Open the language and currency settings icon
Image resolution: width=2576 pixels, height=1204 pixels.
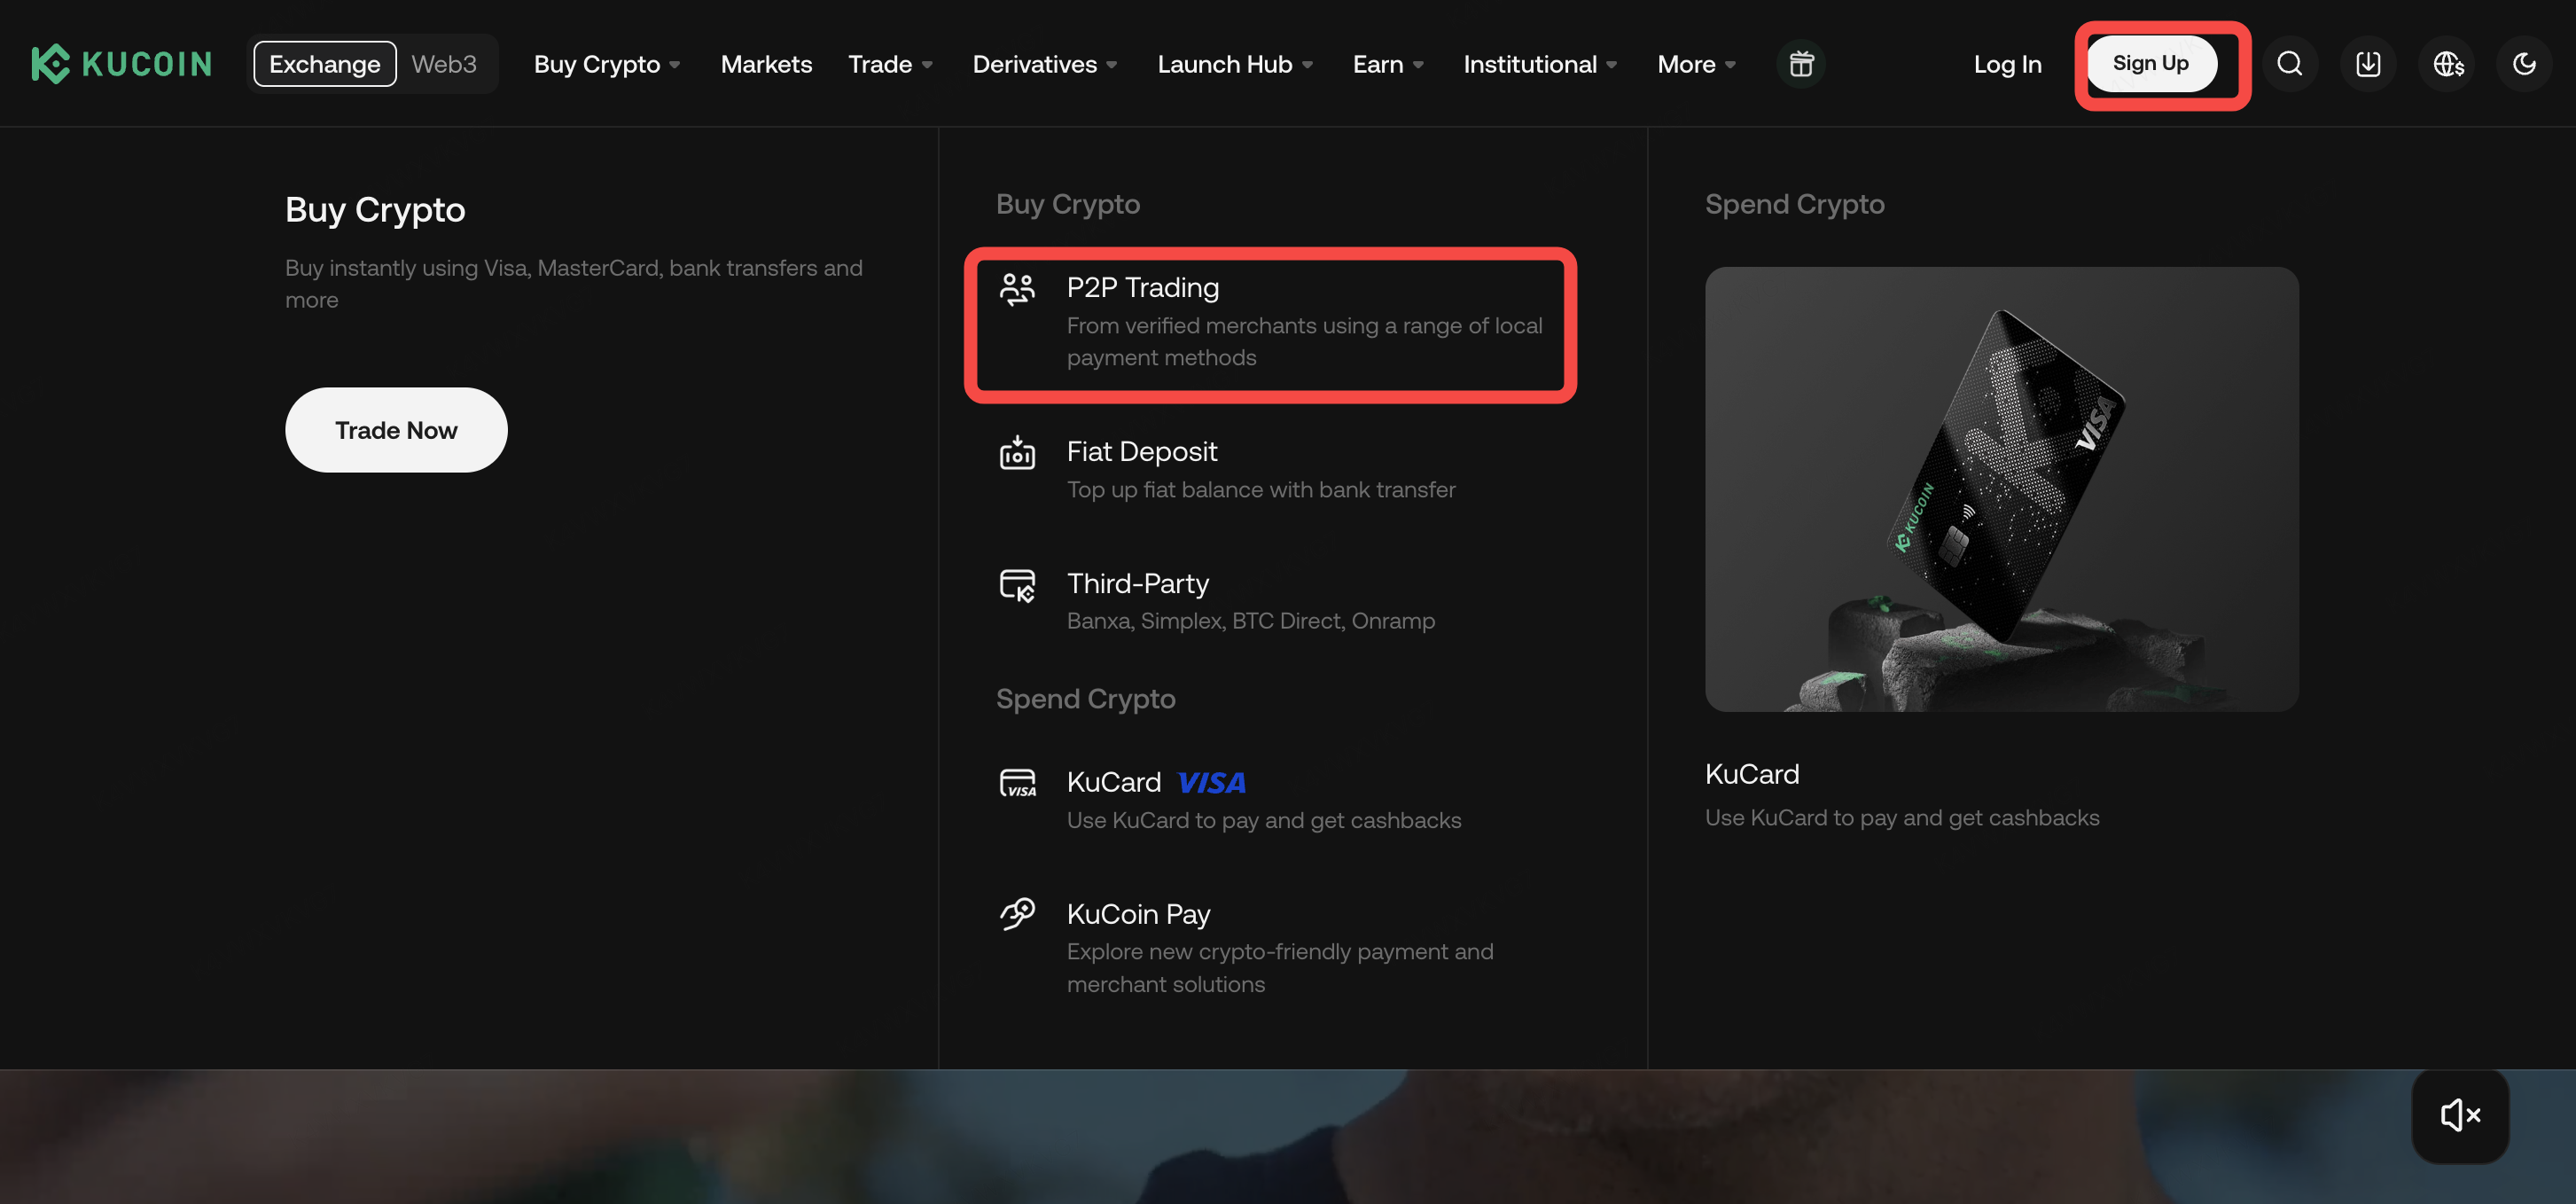point(2446,63)
